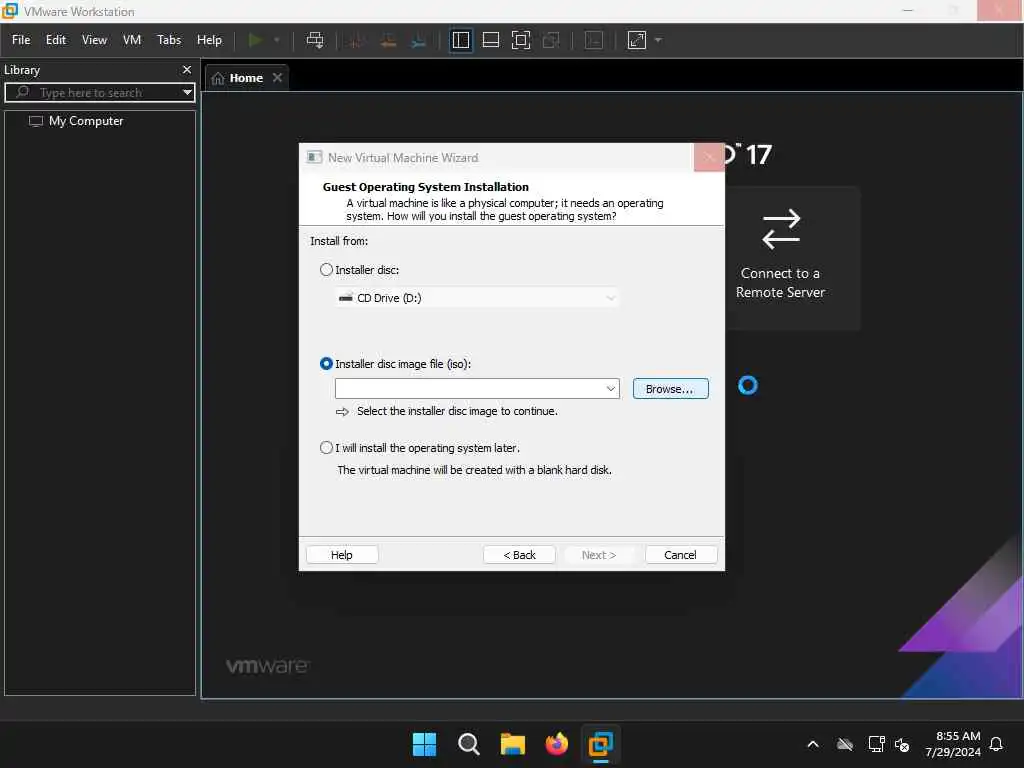
Task: Open the VM menu
Action: pos(132,40)
